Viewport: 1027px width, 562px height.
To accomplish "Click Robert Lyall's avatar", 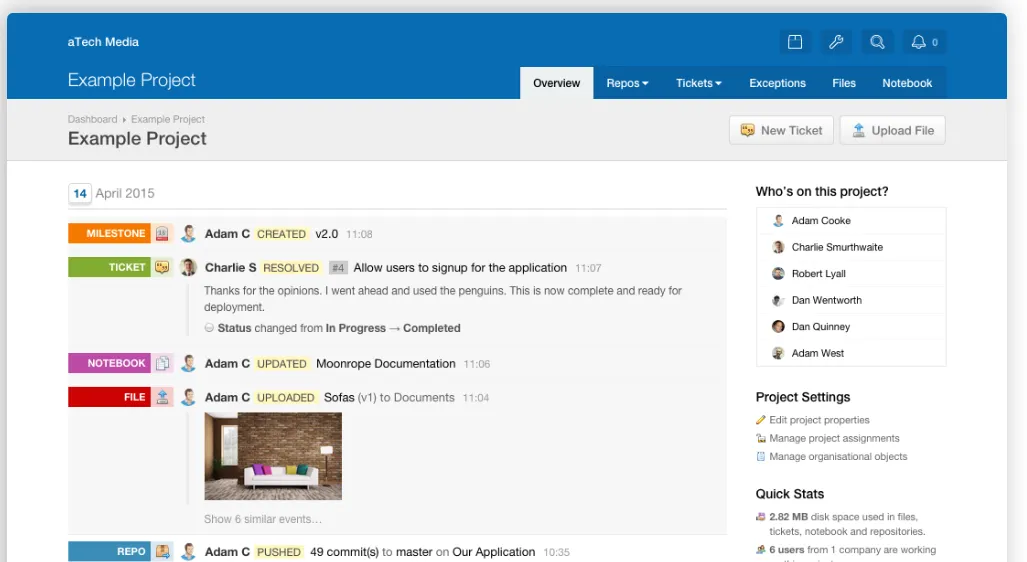I will 778,273.
